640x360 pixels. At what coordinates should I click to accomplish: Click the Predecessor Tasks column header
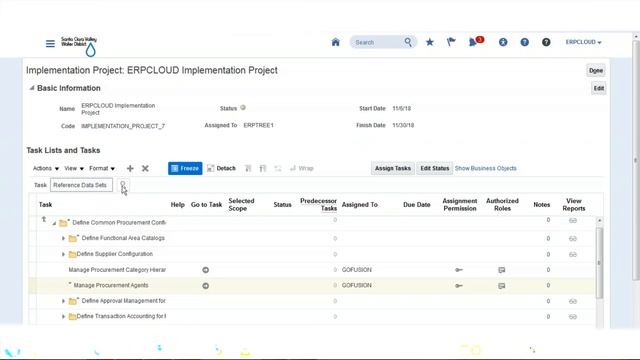click(318, 204)
